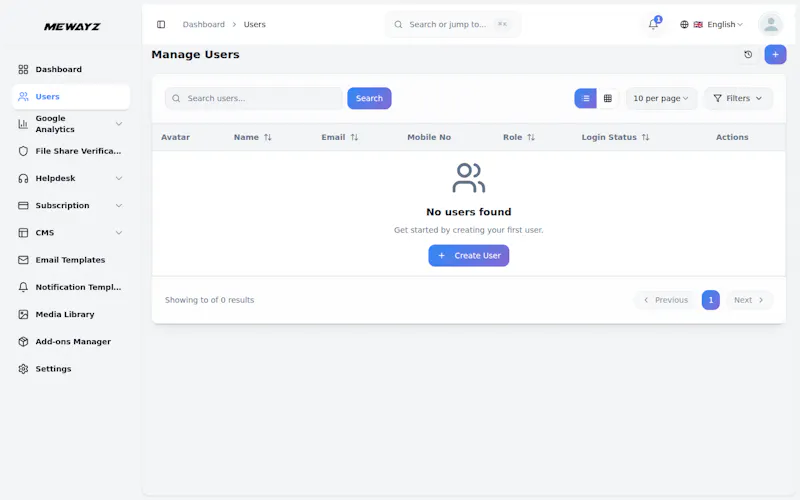Open Dashboard in the sidebar

[x=71, y=69]
